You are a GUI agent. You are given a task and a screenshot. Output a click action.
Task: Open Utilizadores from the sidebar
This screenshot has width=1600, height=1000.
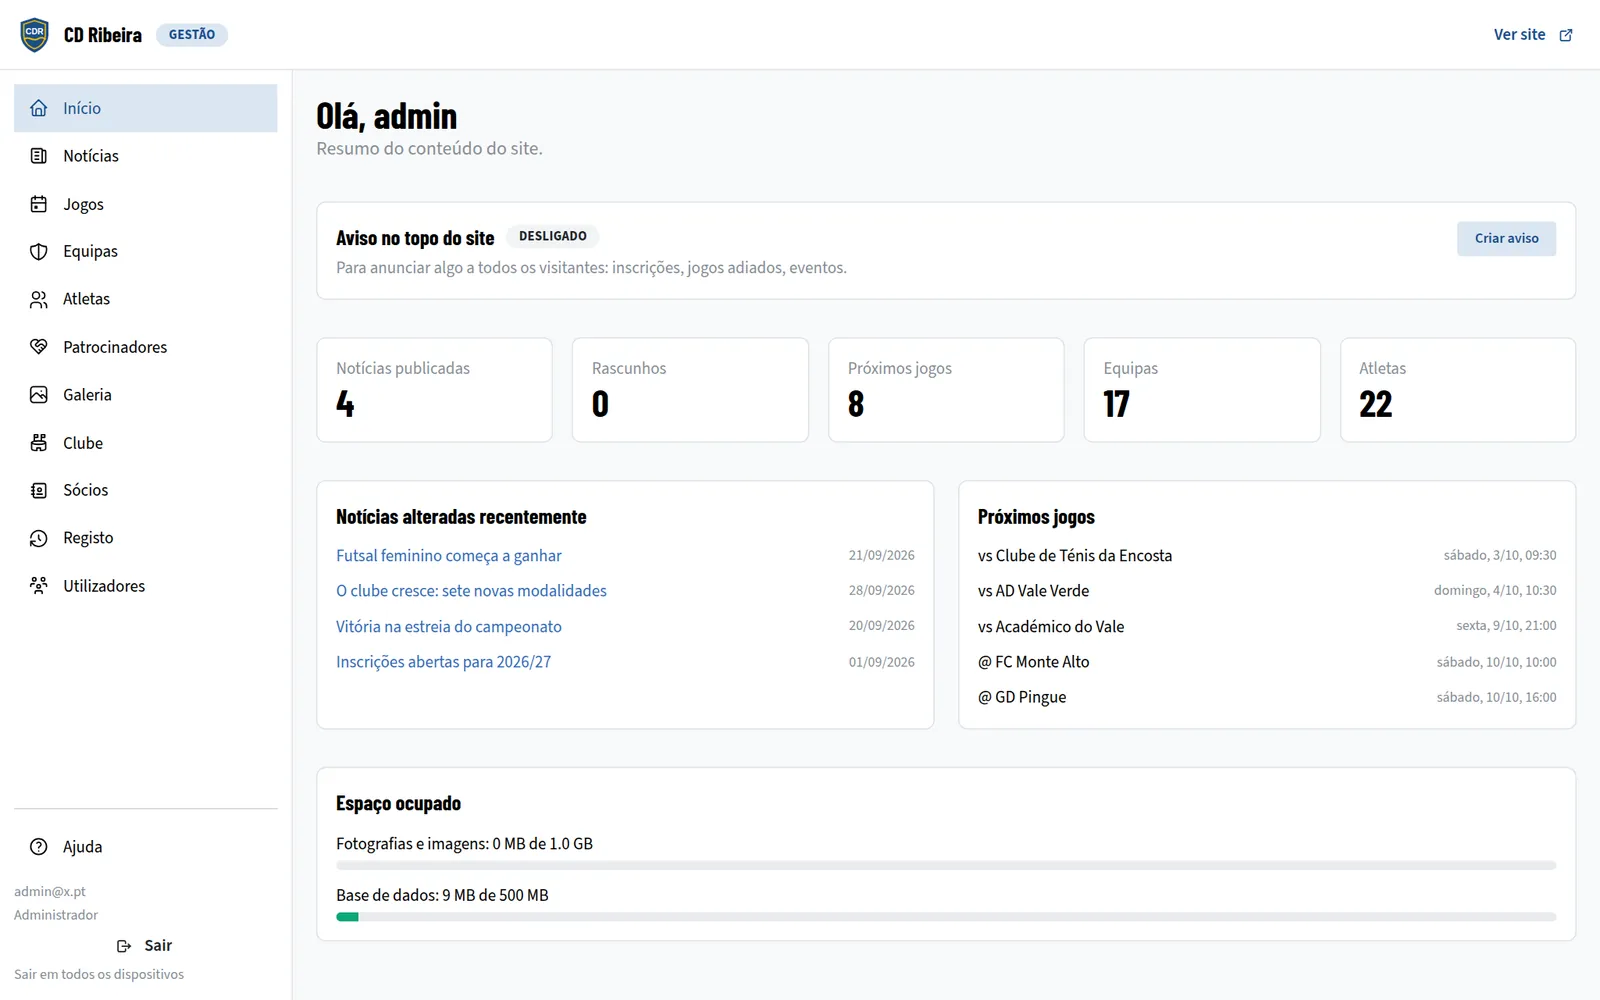point(145,586)
